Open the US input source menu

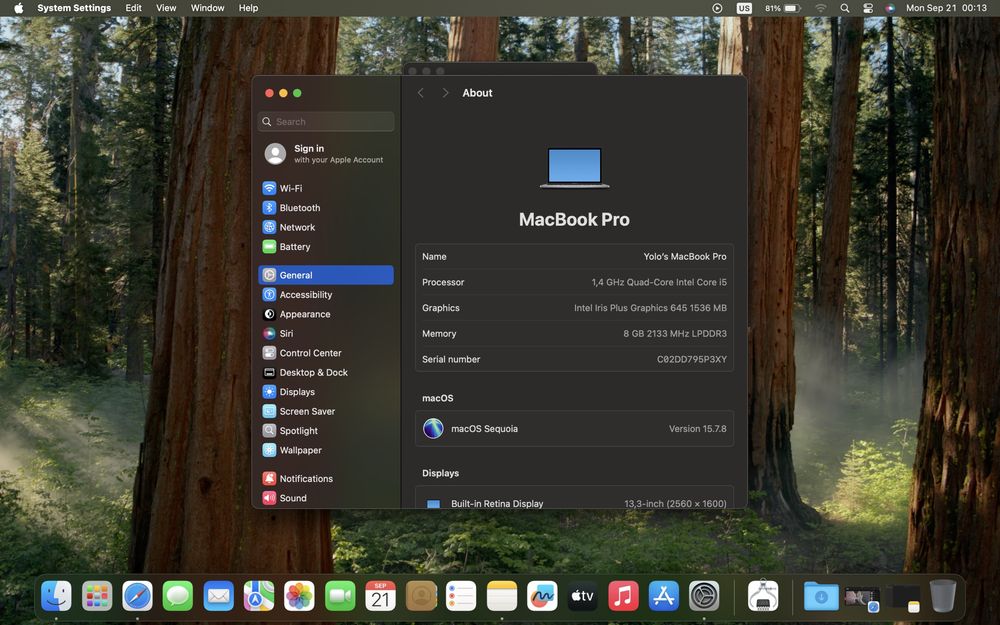point(744,8)
